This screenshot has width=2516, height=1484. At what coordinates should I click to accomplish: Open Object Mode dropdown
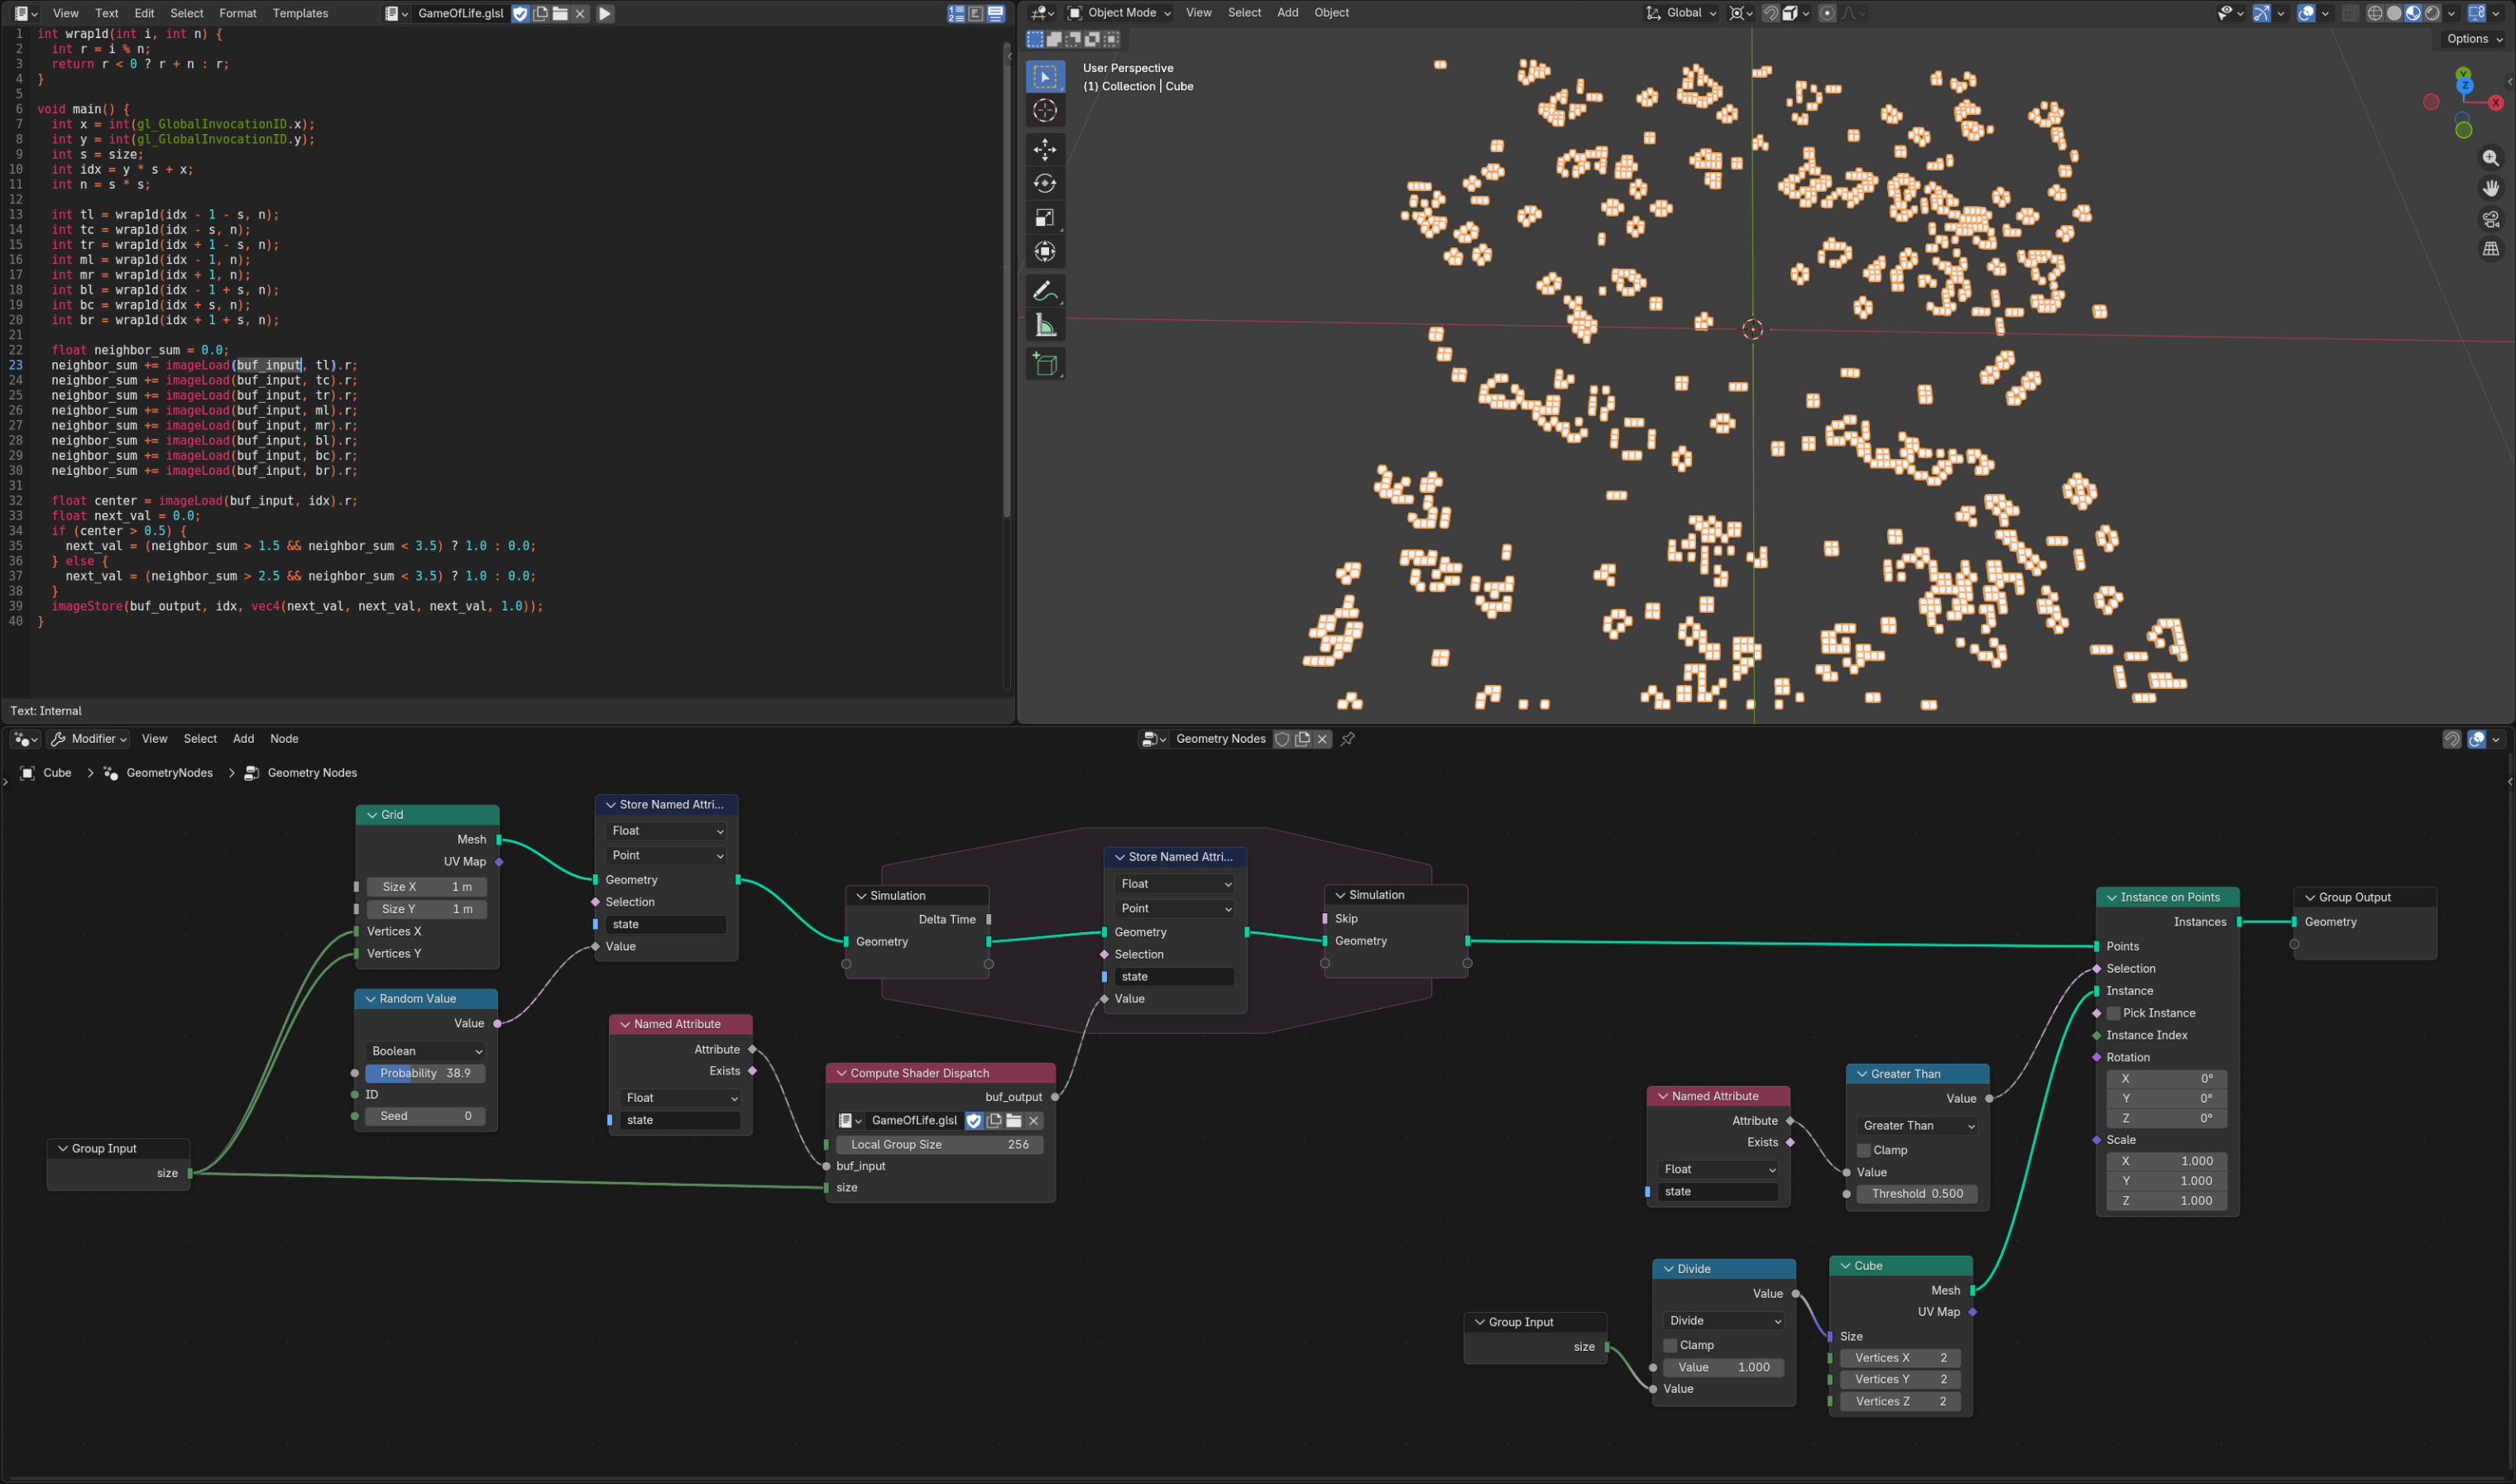[x=1119, y=13]
